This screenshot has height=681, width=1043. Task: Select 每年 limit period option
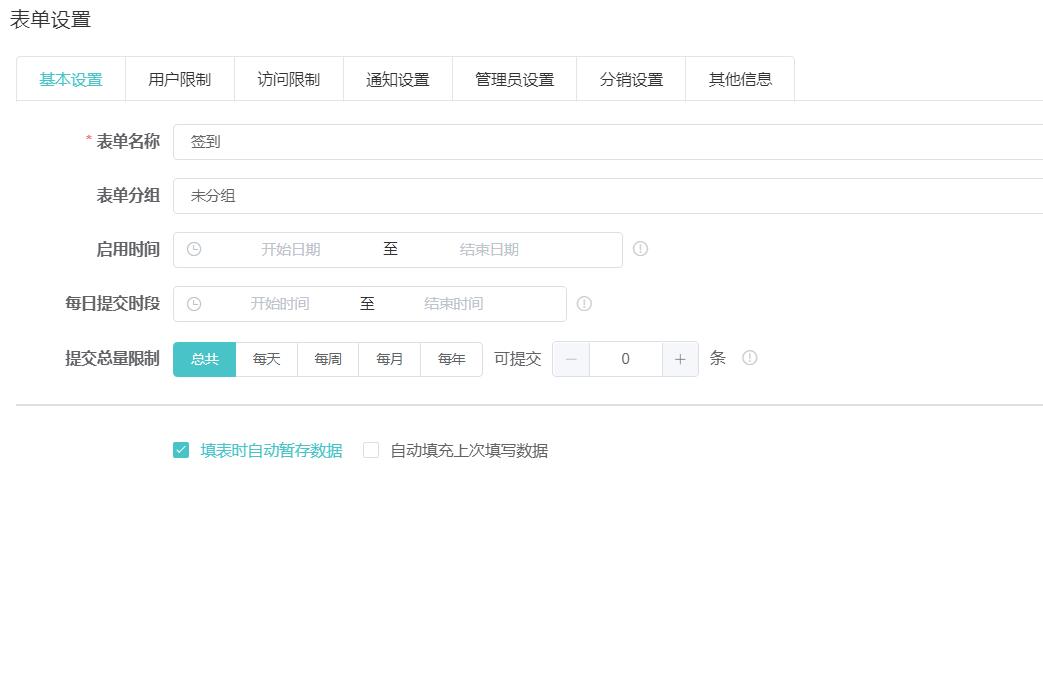point(452,359)
